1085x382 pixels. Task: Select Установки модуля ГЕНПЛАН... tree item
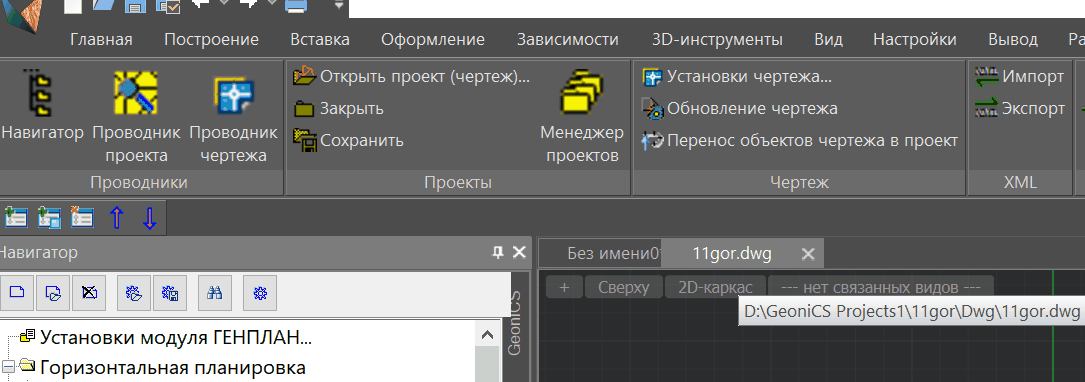click(176, 338)
